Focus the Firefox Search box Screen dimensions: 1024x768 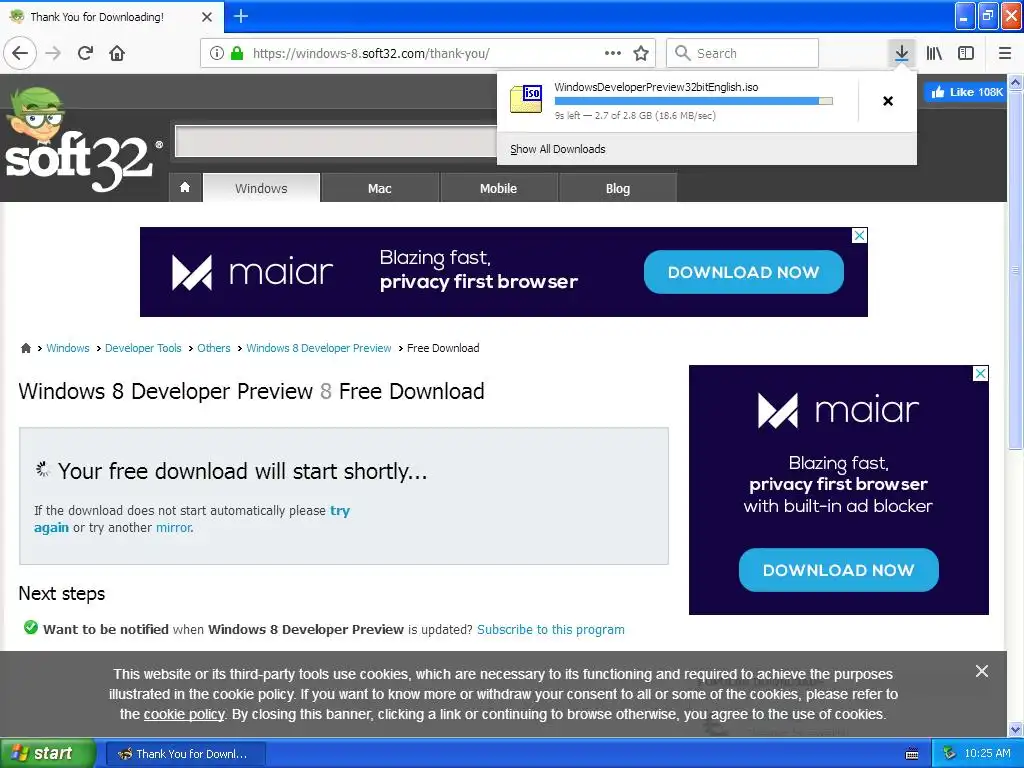point(743,53)
